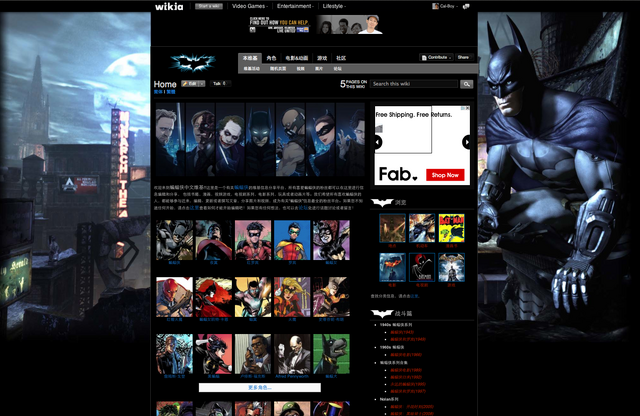Open the Dark Knight movie poster thumbnail
Viewport: 640px width, 416px height.
tap(392, 267)
